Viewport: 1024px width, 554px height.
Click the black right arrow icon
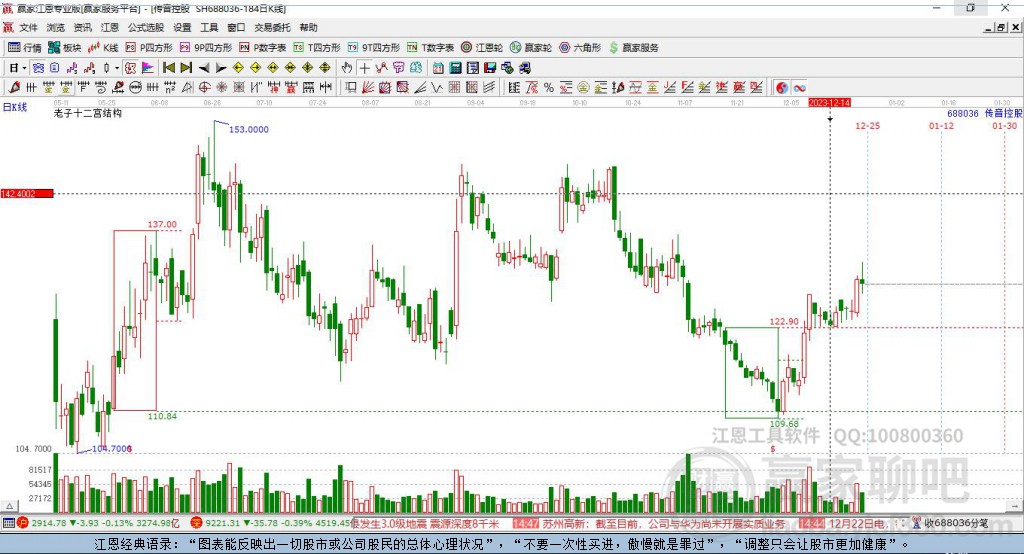coord(221,68)
